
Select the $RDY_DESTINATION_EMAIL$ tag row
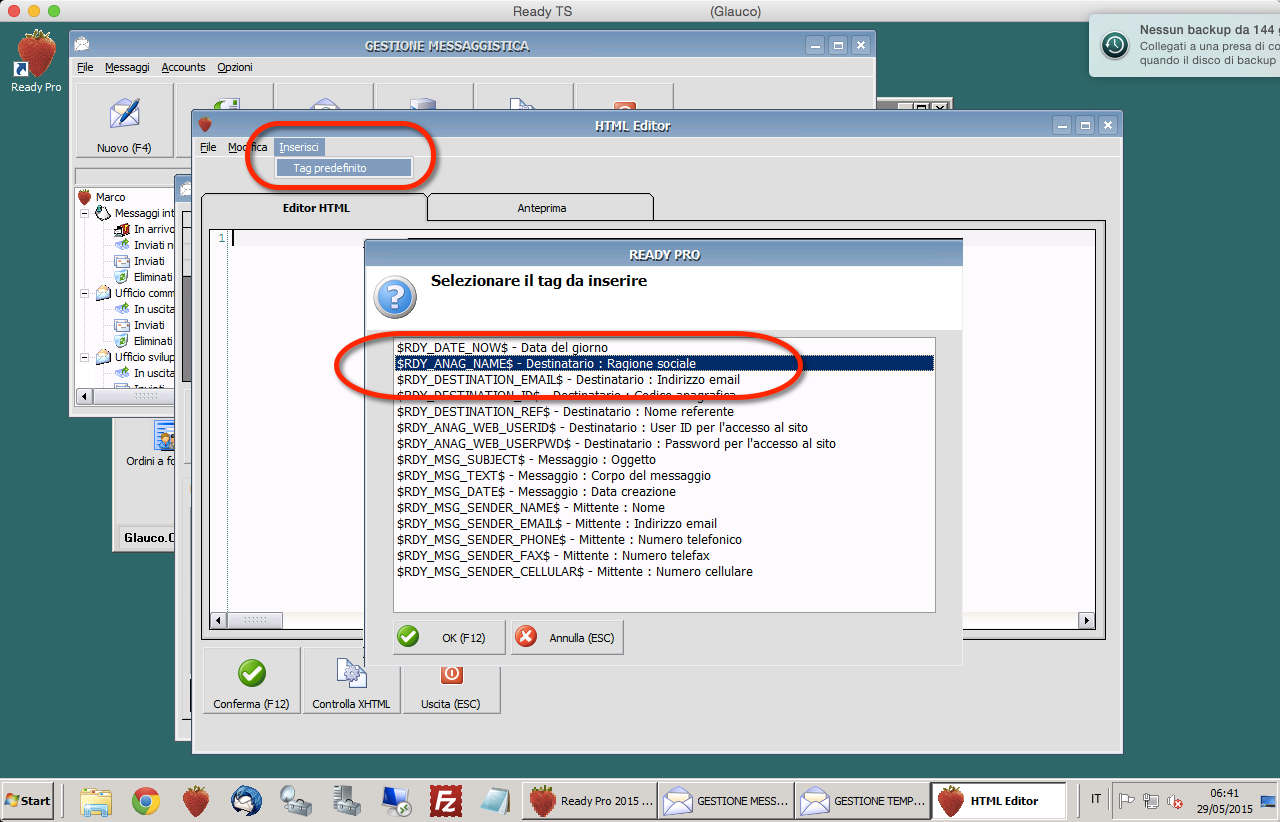(664, 379)
